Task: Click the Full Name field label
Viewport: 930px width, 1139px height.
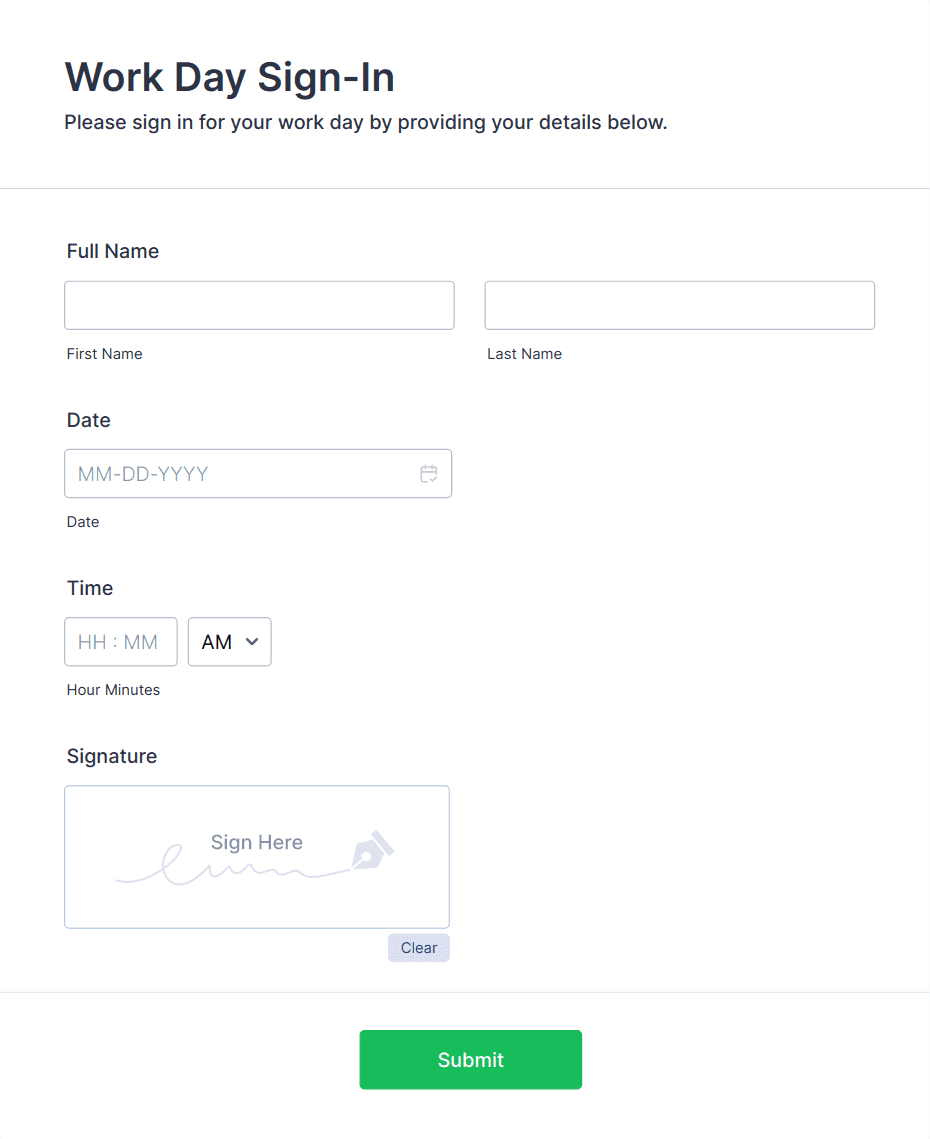Action: pos(113,251)
